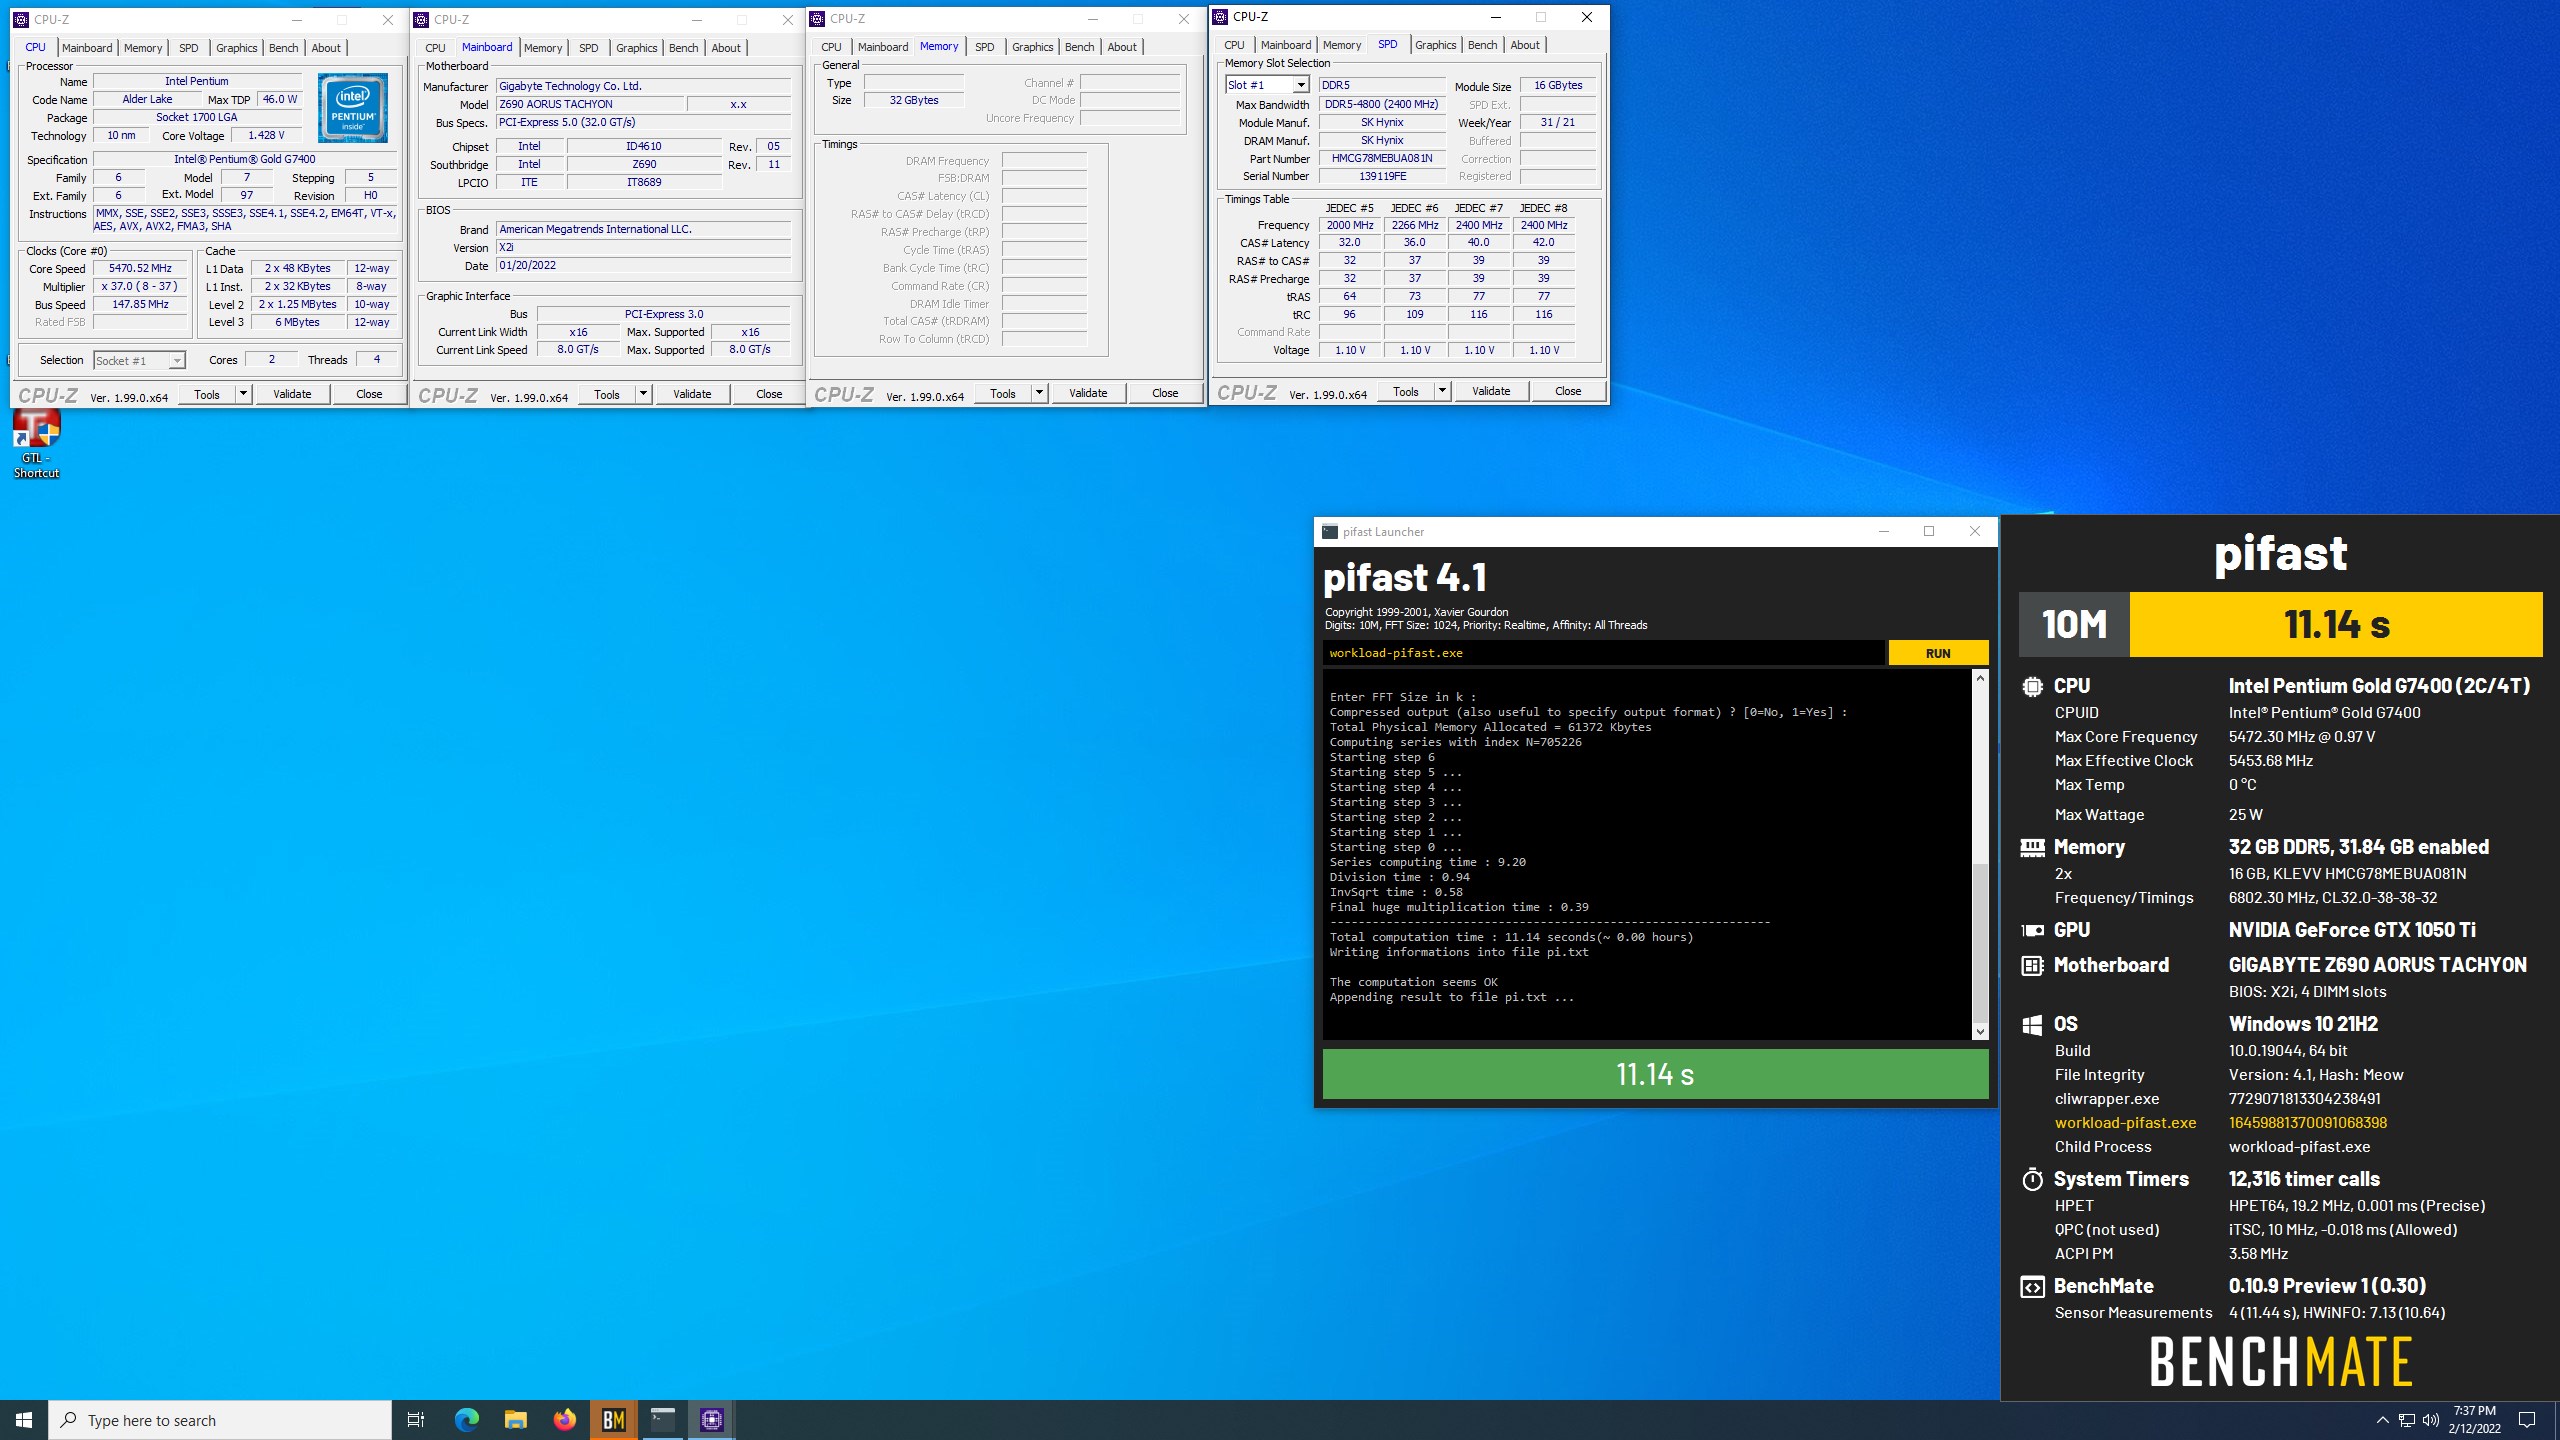Click the System Timers stopwatch icon
The height and width of the screenshot is (1440, 2560).
[x=2032, y=1180]
